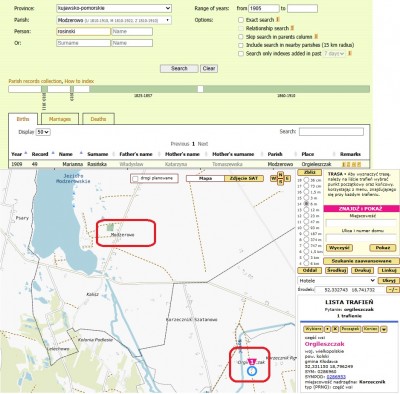Click the Koniec button in hit list
Image resolution: width=400 pixels, height=394 pixels.
coord(370,329)
